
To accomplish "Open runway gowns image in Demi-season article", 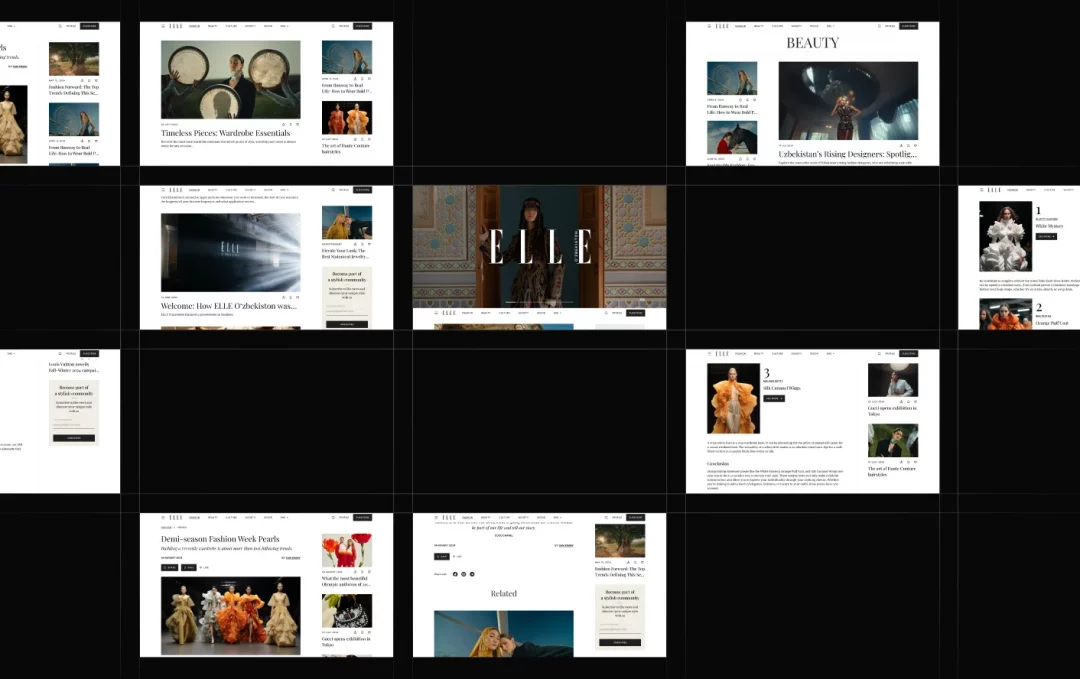I will pyautogui.click(x=231, y=616).
